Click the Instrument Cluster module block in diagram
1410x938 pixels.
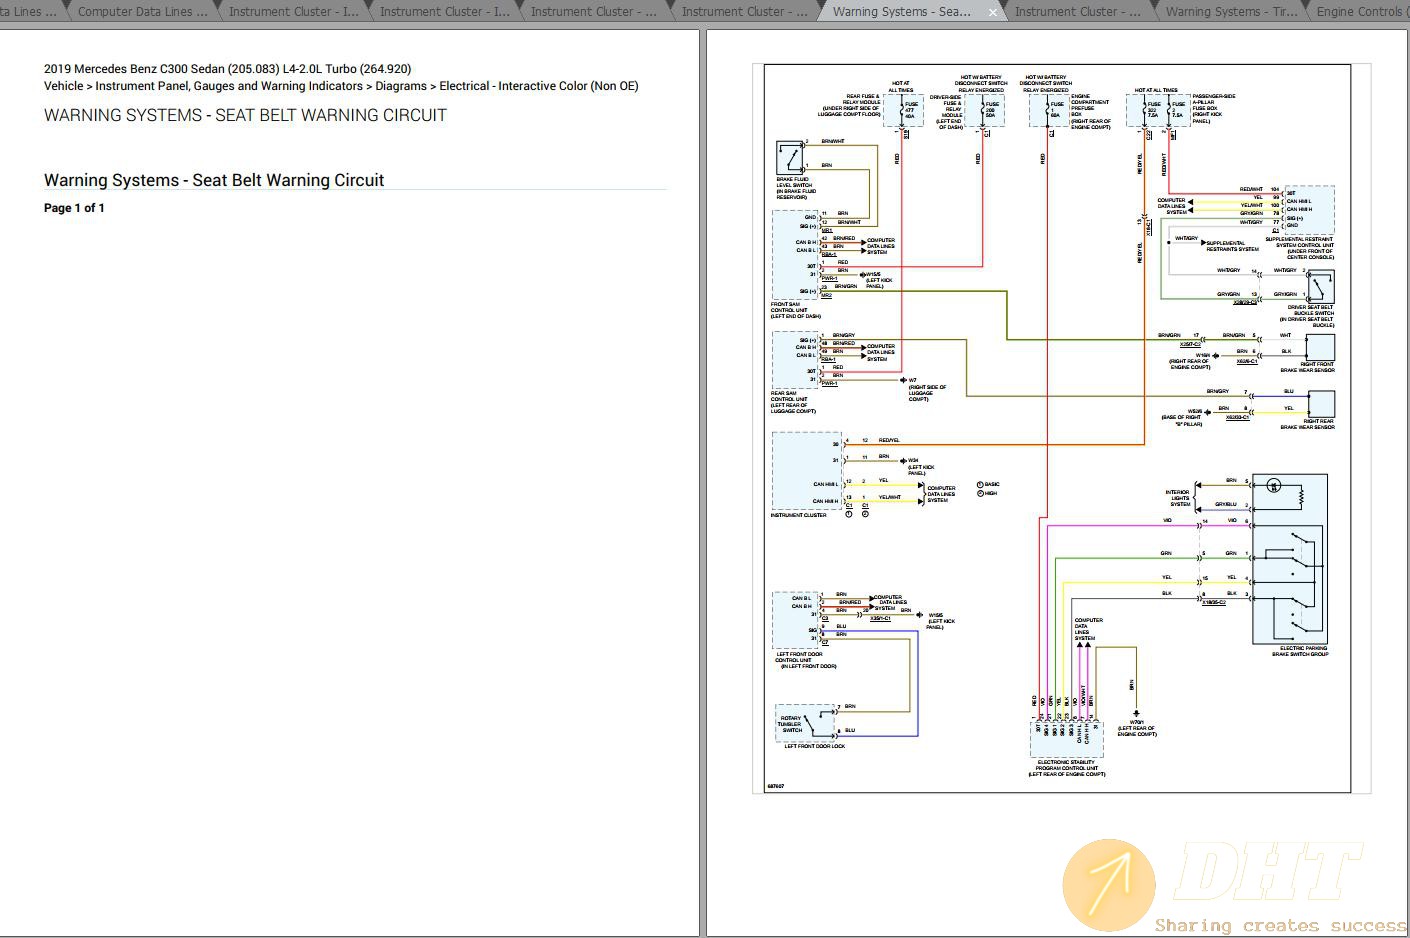(x=807, y=471)
